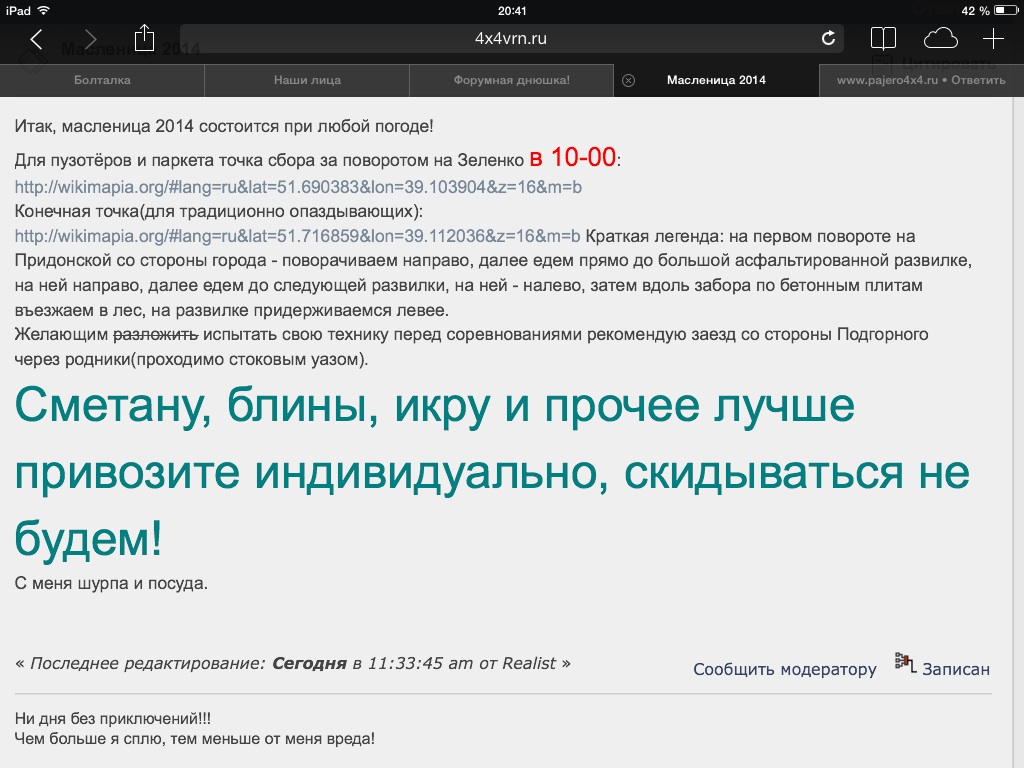Image resolution: width=1024 pixels, height=768 pixels.
Task: Show iCloud tabs via the cloud icon
Action: [940, 39]
